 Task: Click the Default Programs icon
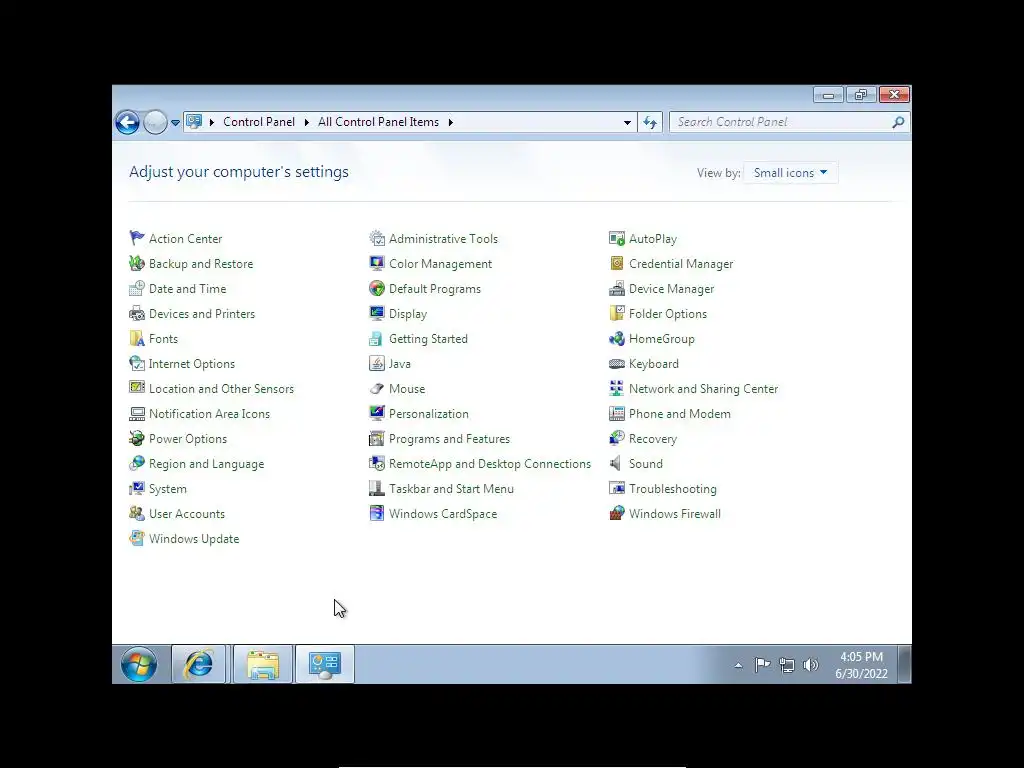point(377,288)
